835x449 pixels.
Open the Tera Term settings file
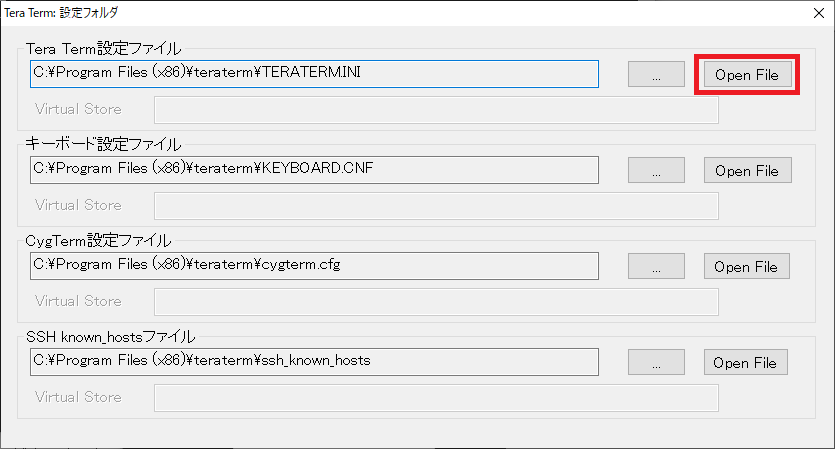(746, 75)
